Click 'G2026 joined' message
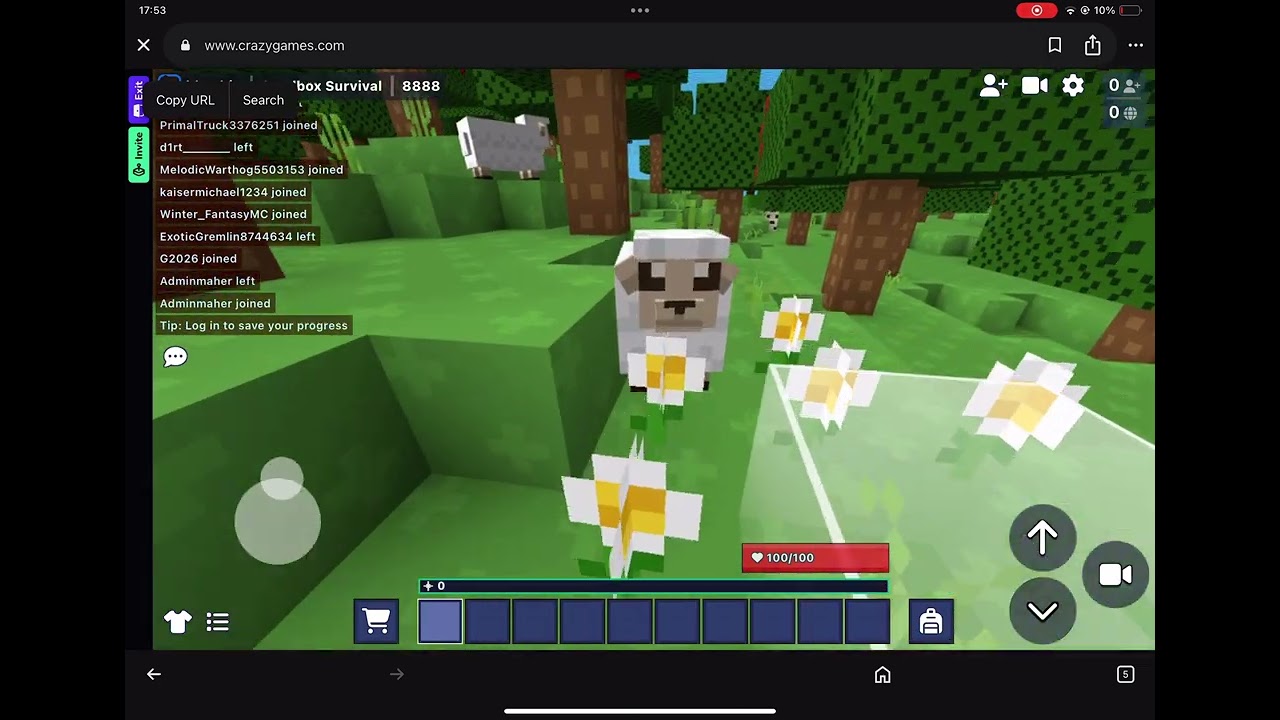The width and height of the screenshot is (1280, 720). (198, 259)
